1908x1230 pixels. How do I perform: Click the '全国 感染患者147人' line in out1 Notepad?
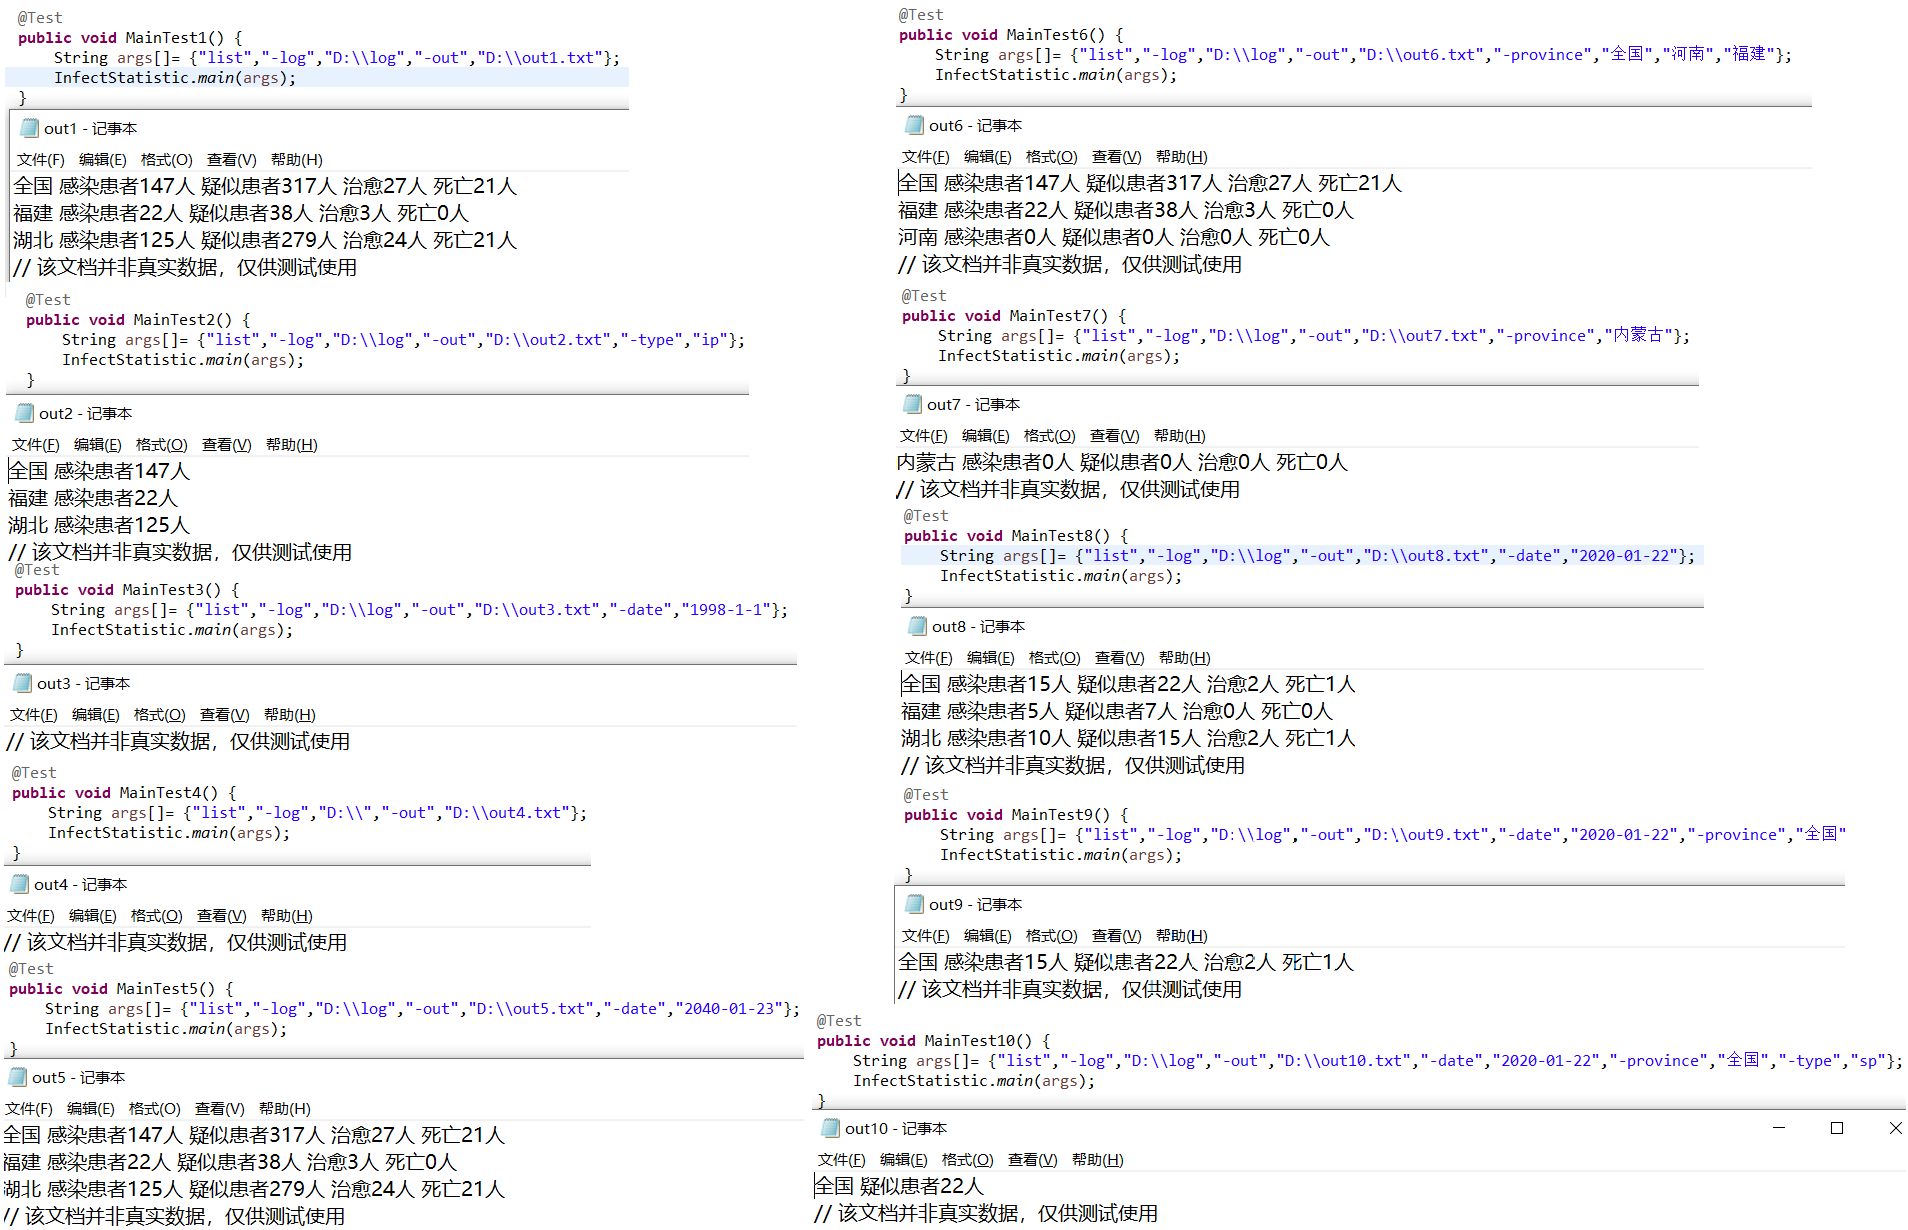pyautogui.click(x=265, y=187)
